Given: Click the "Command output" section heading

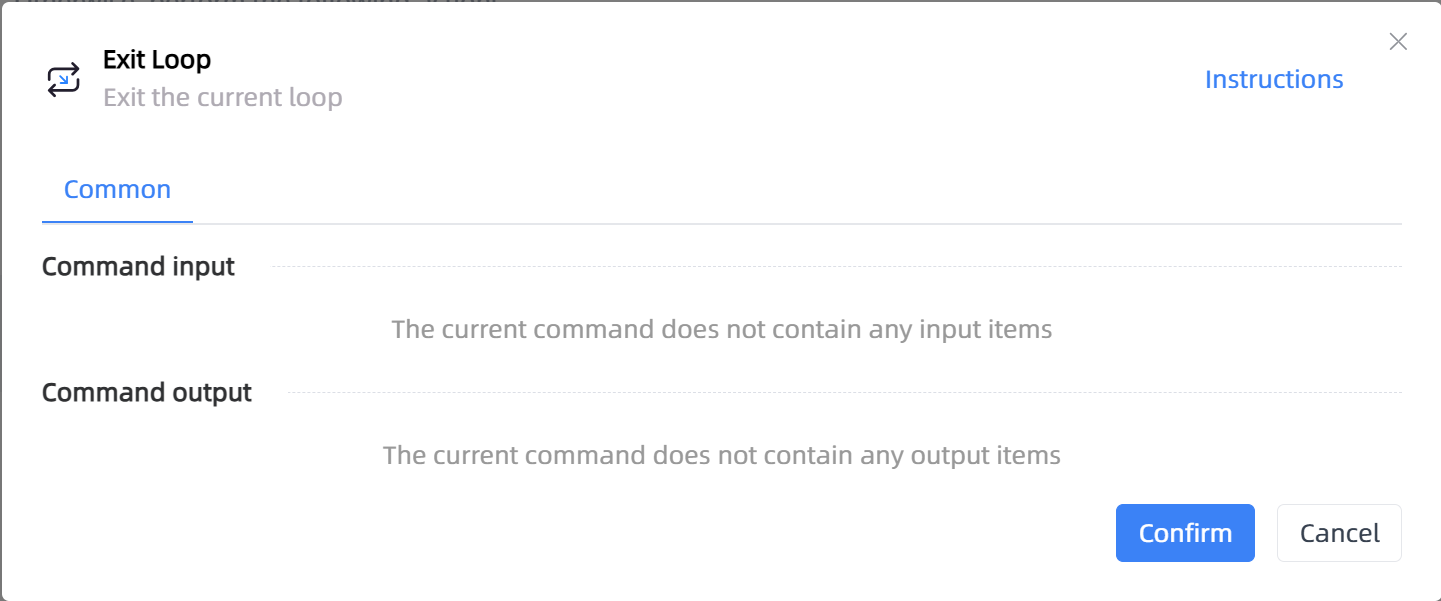Looking at the screenshot, I should [x=147, y=393].
